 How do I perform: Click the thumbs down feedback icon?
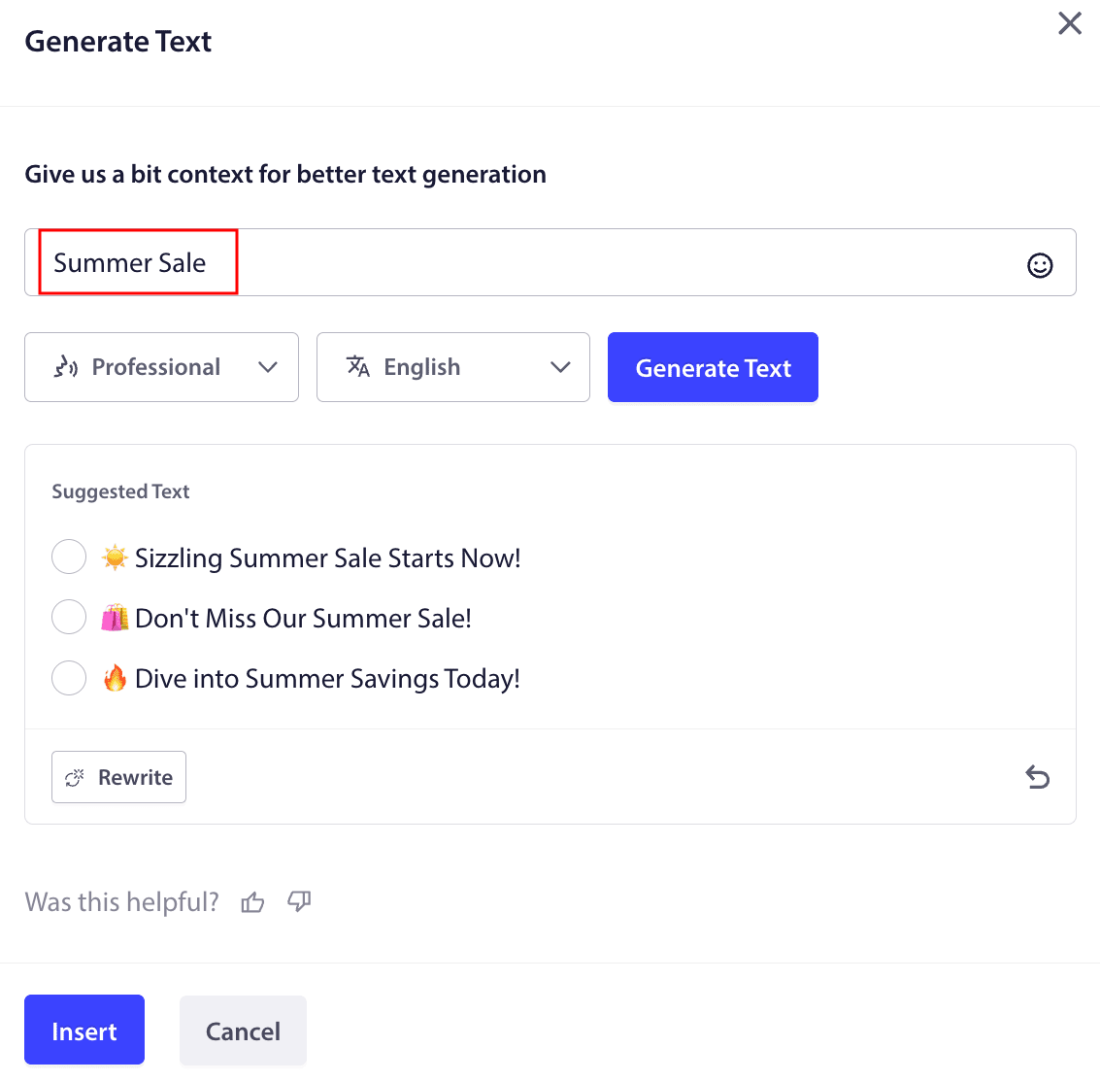(299, 902)
